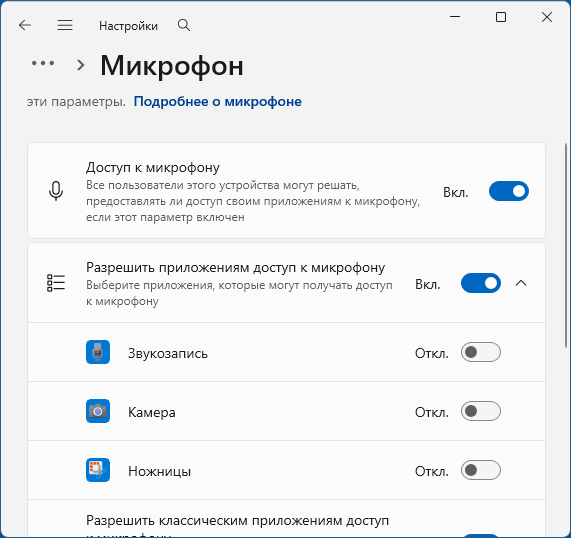The image size is (571, 538).
Task: Close the Настройки window
Action: [547, 17]
